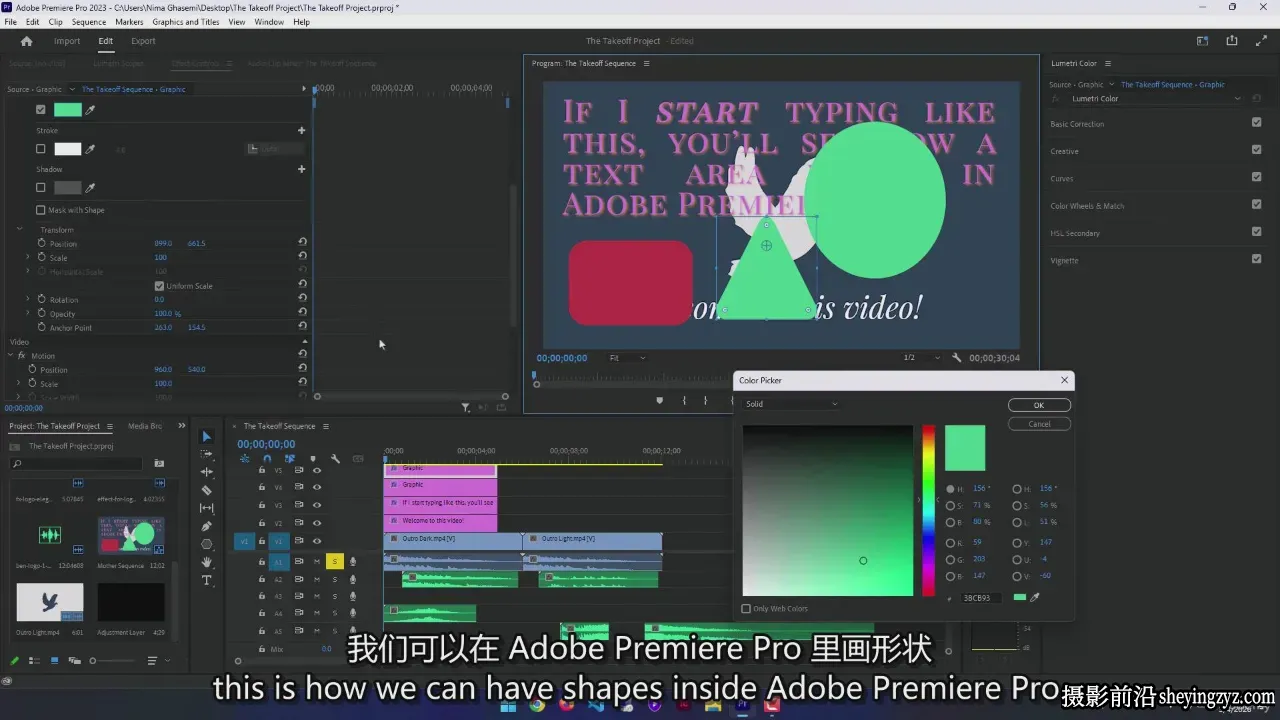Toggle the linked selection button in timeline
Image resolution: width=1280 pixels, height=720 pixels.
(290, 459)
